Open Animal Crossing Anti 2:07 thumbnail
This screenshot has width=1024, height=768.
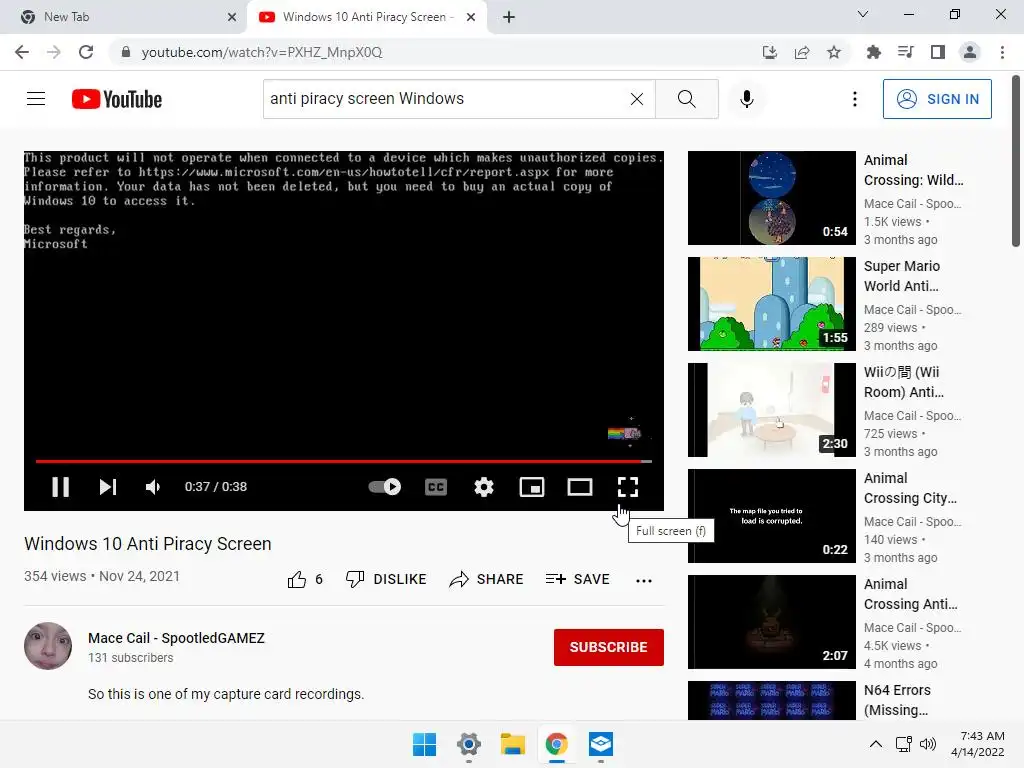[771, 622]
